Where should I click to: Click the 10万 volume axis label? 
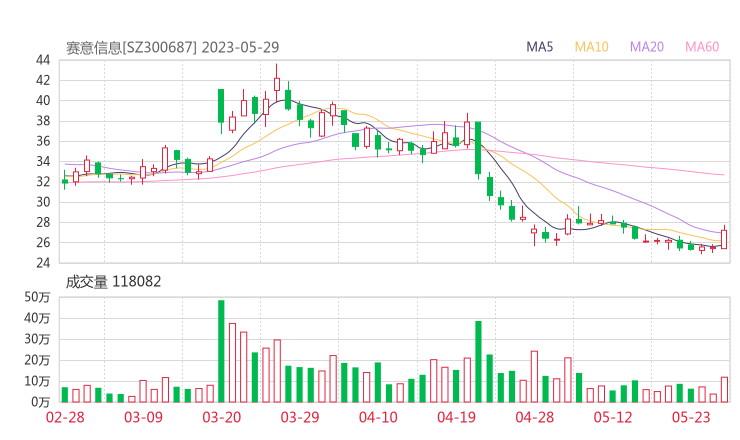pos(37,381)
